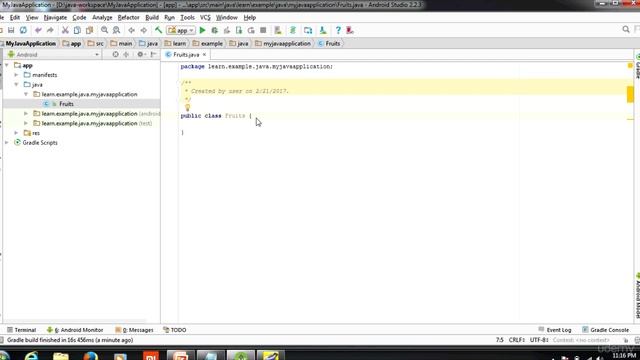Viewport: 640px width, 360px height.
Task: Open Help via the question mark icon
Action: pyautogui.click(x=338, y=30)
